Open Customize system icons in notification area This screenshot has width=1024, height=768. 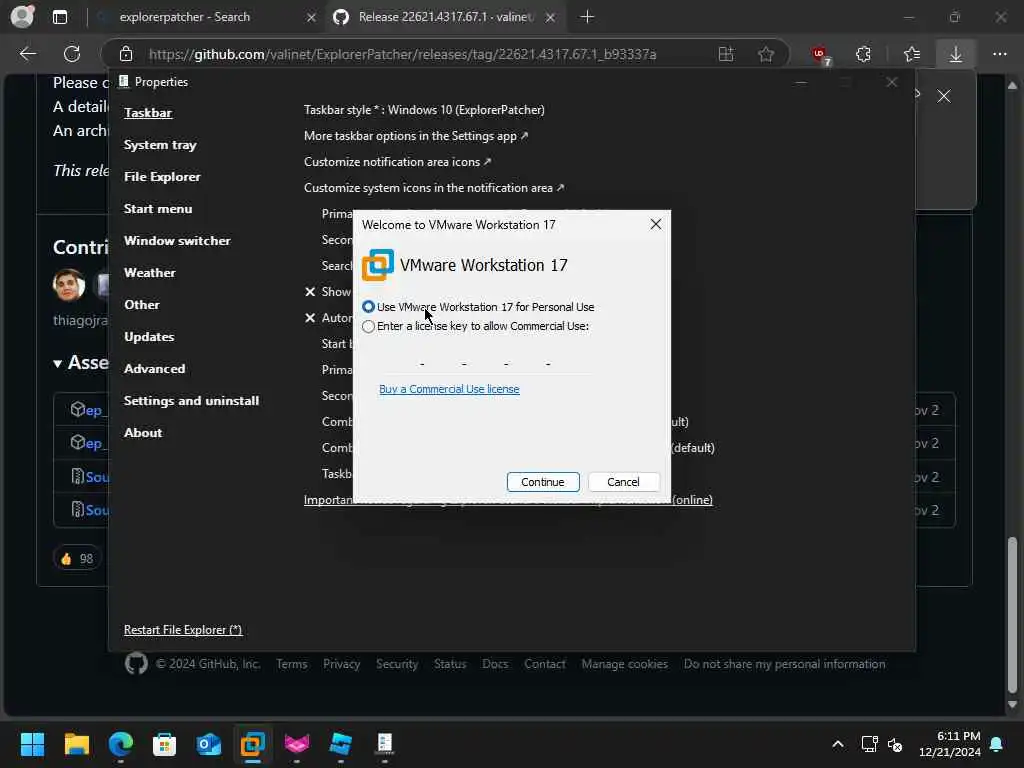[x=434, y=188]
